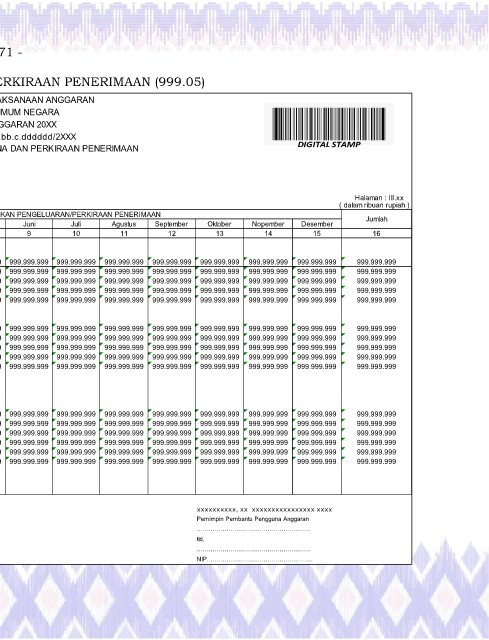Viewport: 489px width, 640px height.
Task: Click the text "GGARAN 20XX"
Action: coord(29,124)
